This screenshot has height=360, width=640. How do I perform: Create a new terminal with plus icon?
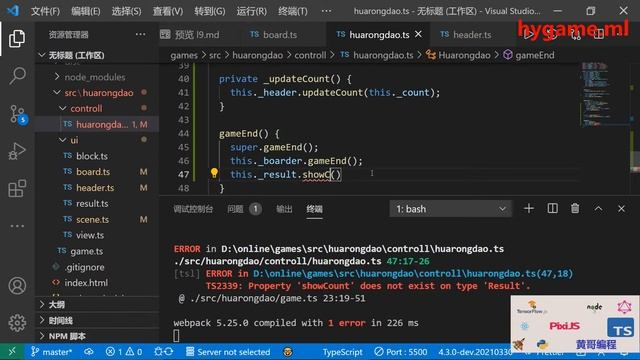pyautogui.click(x=529, y=209)
